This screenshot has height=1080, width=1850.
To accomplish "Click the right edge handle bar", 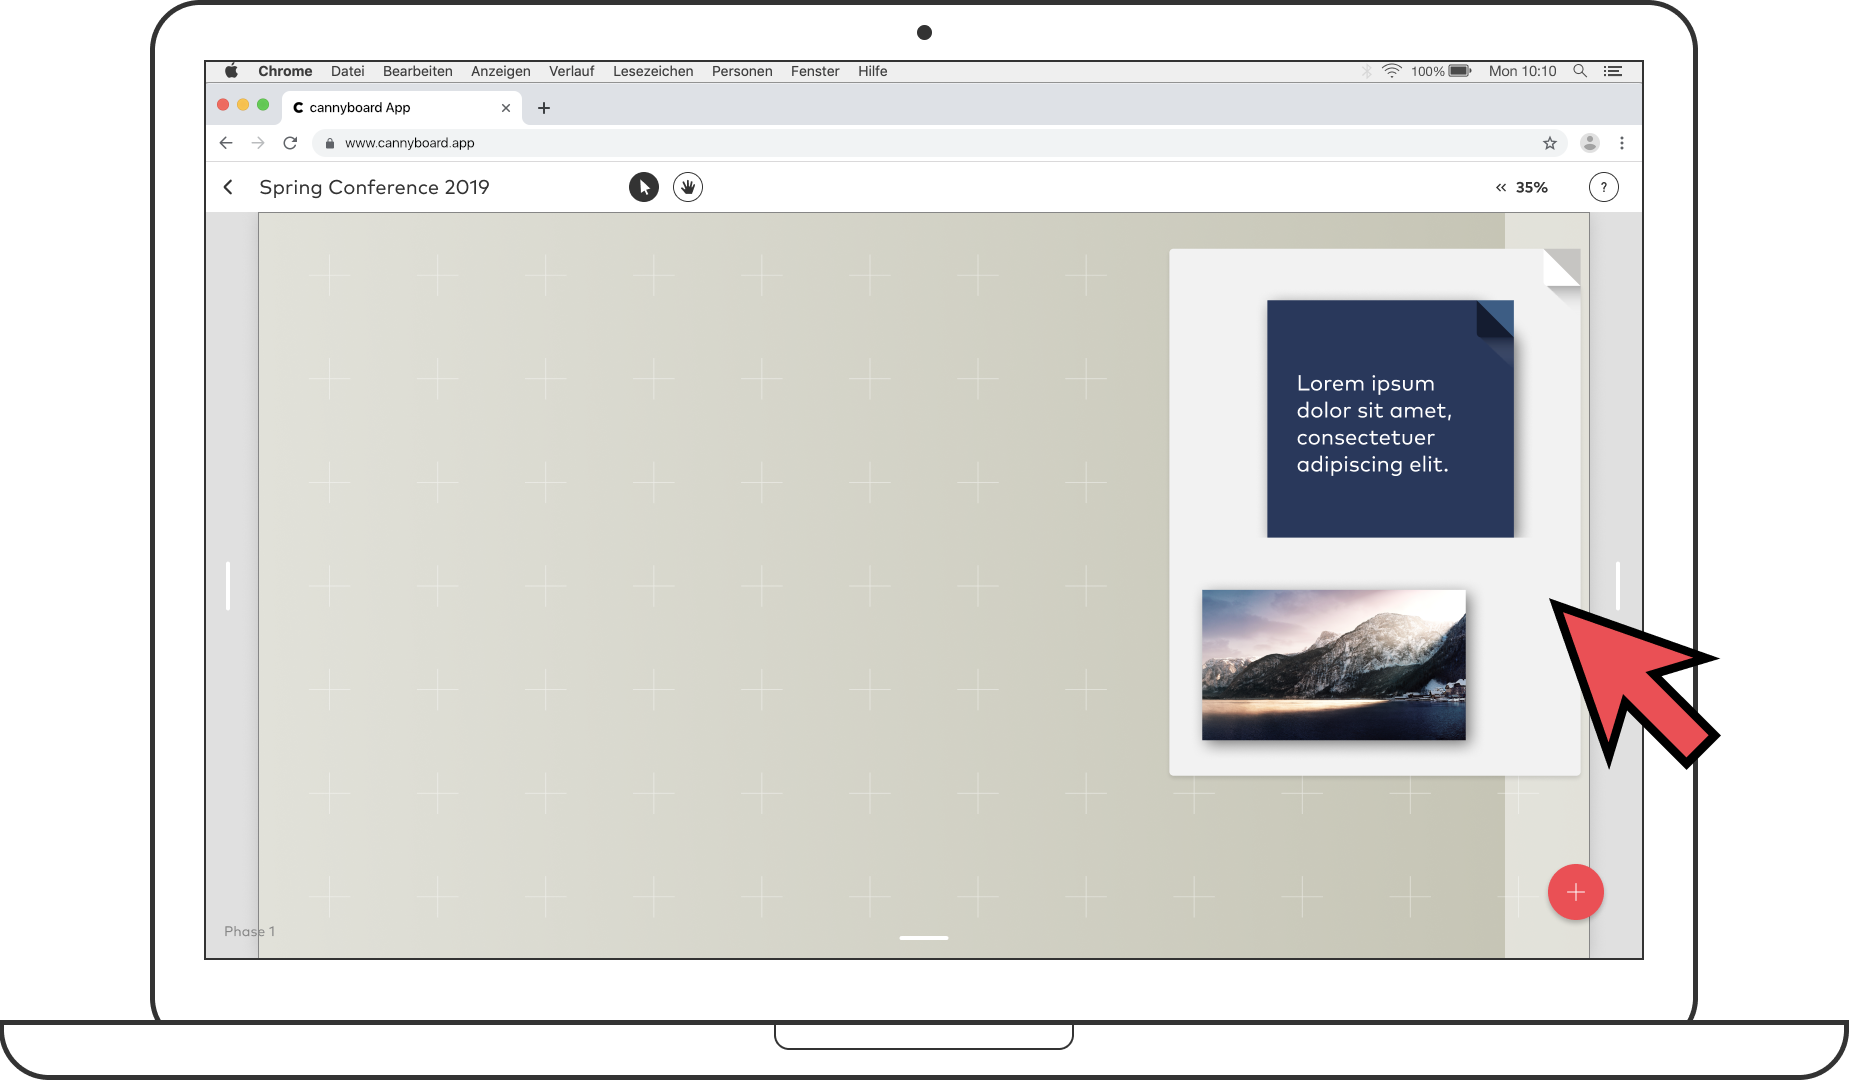I will point(1618,586).
